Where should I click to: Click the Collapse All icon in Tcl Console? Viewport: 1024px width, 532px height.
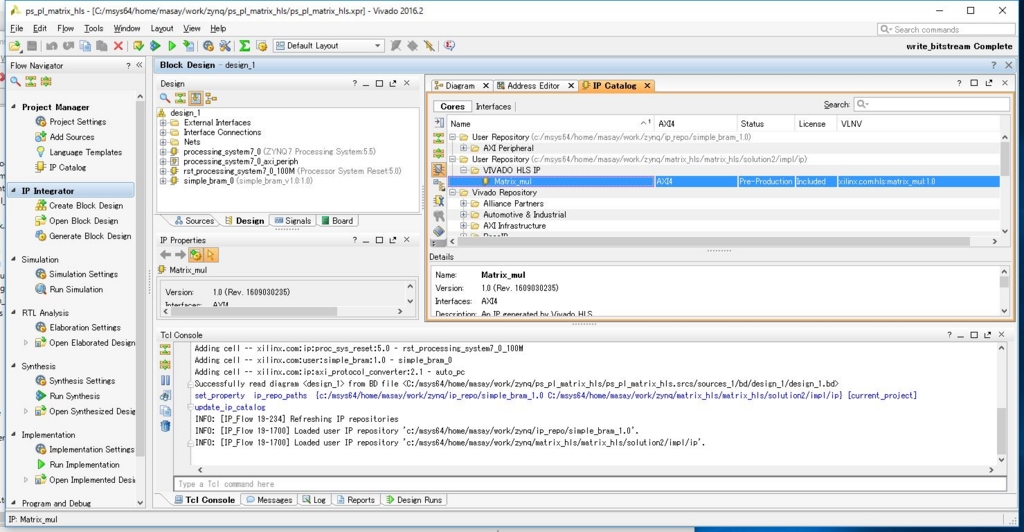[165, 349]
